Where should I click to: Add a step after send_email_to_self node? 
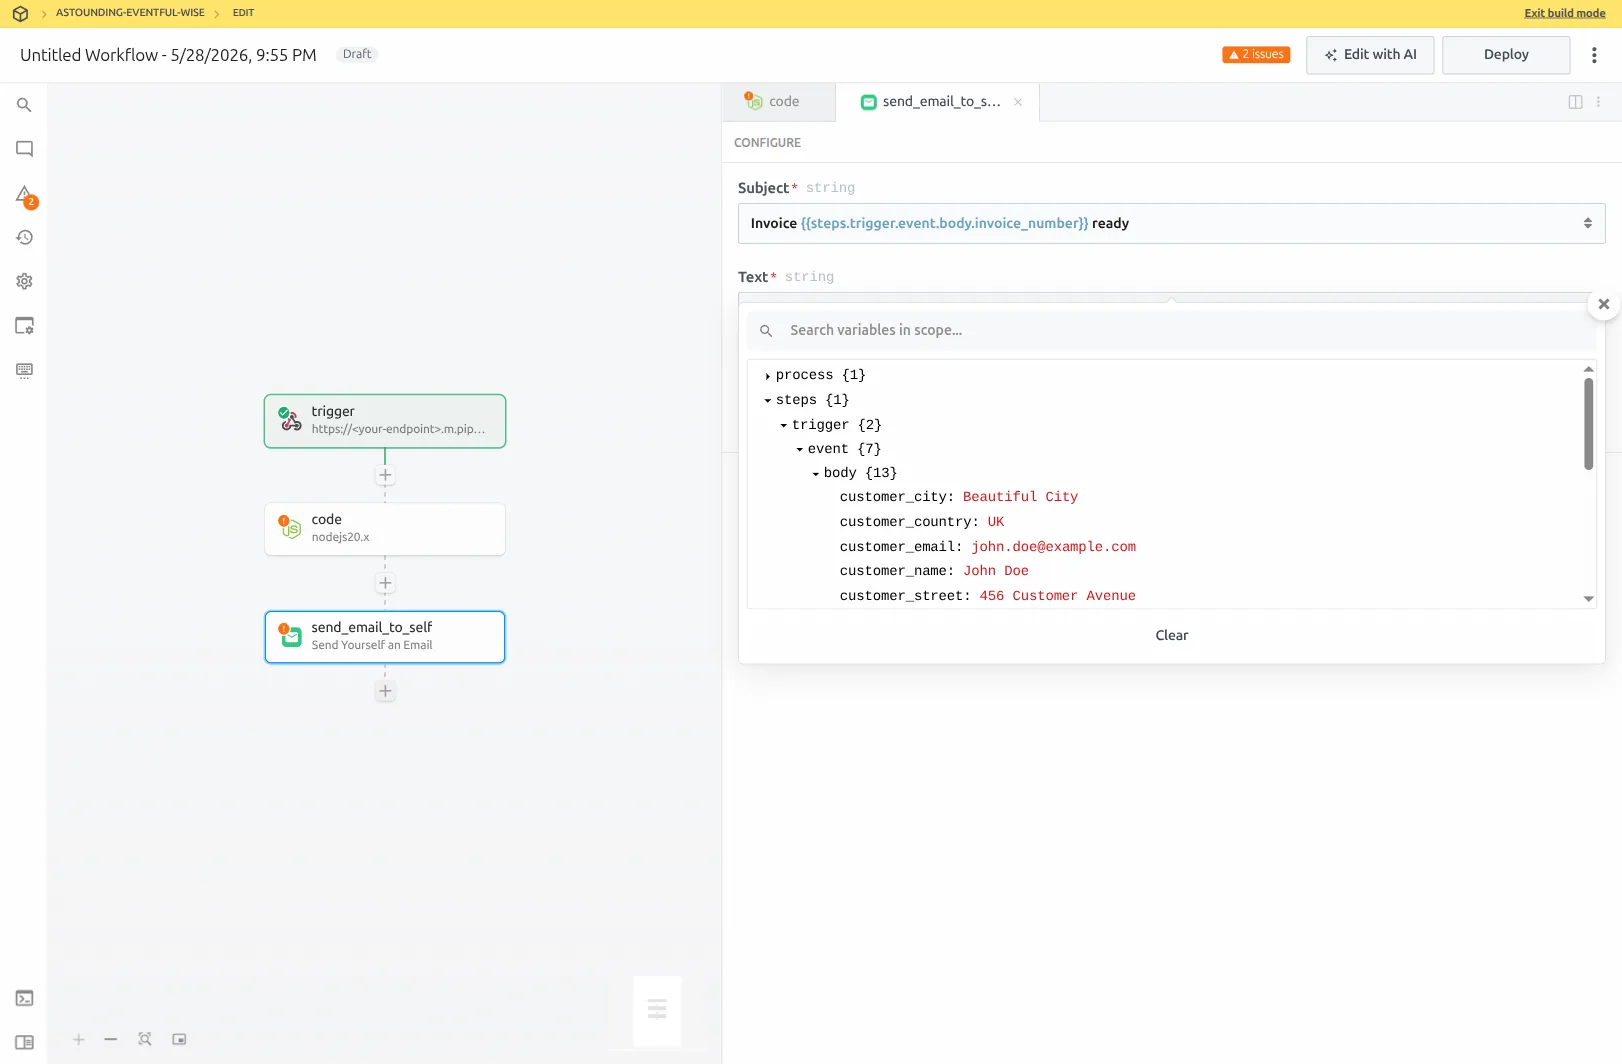pyautogui.click(x=385, y=691)
